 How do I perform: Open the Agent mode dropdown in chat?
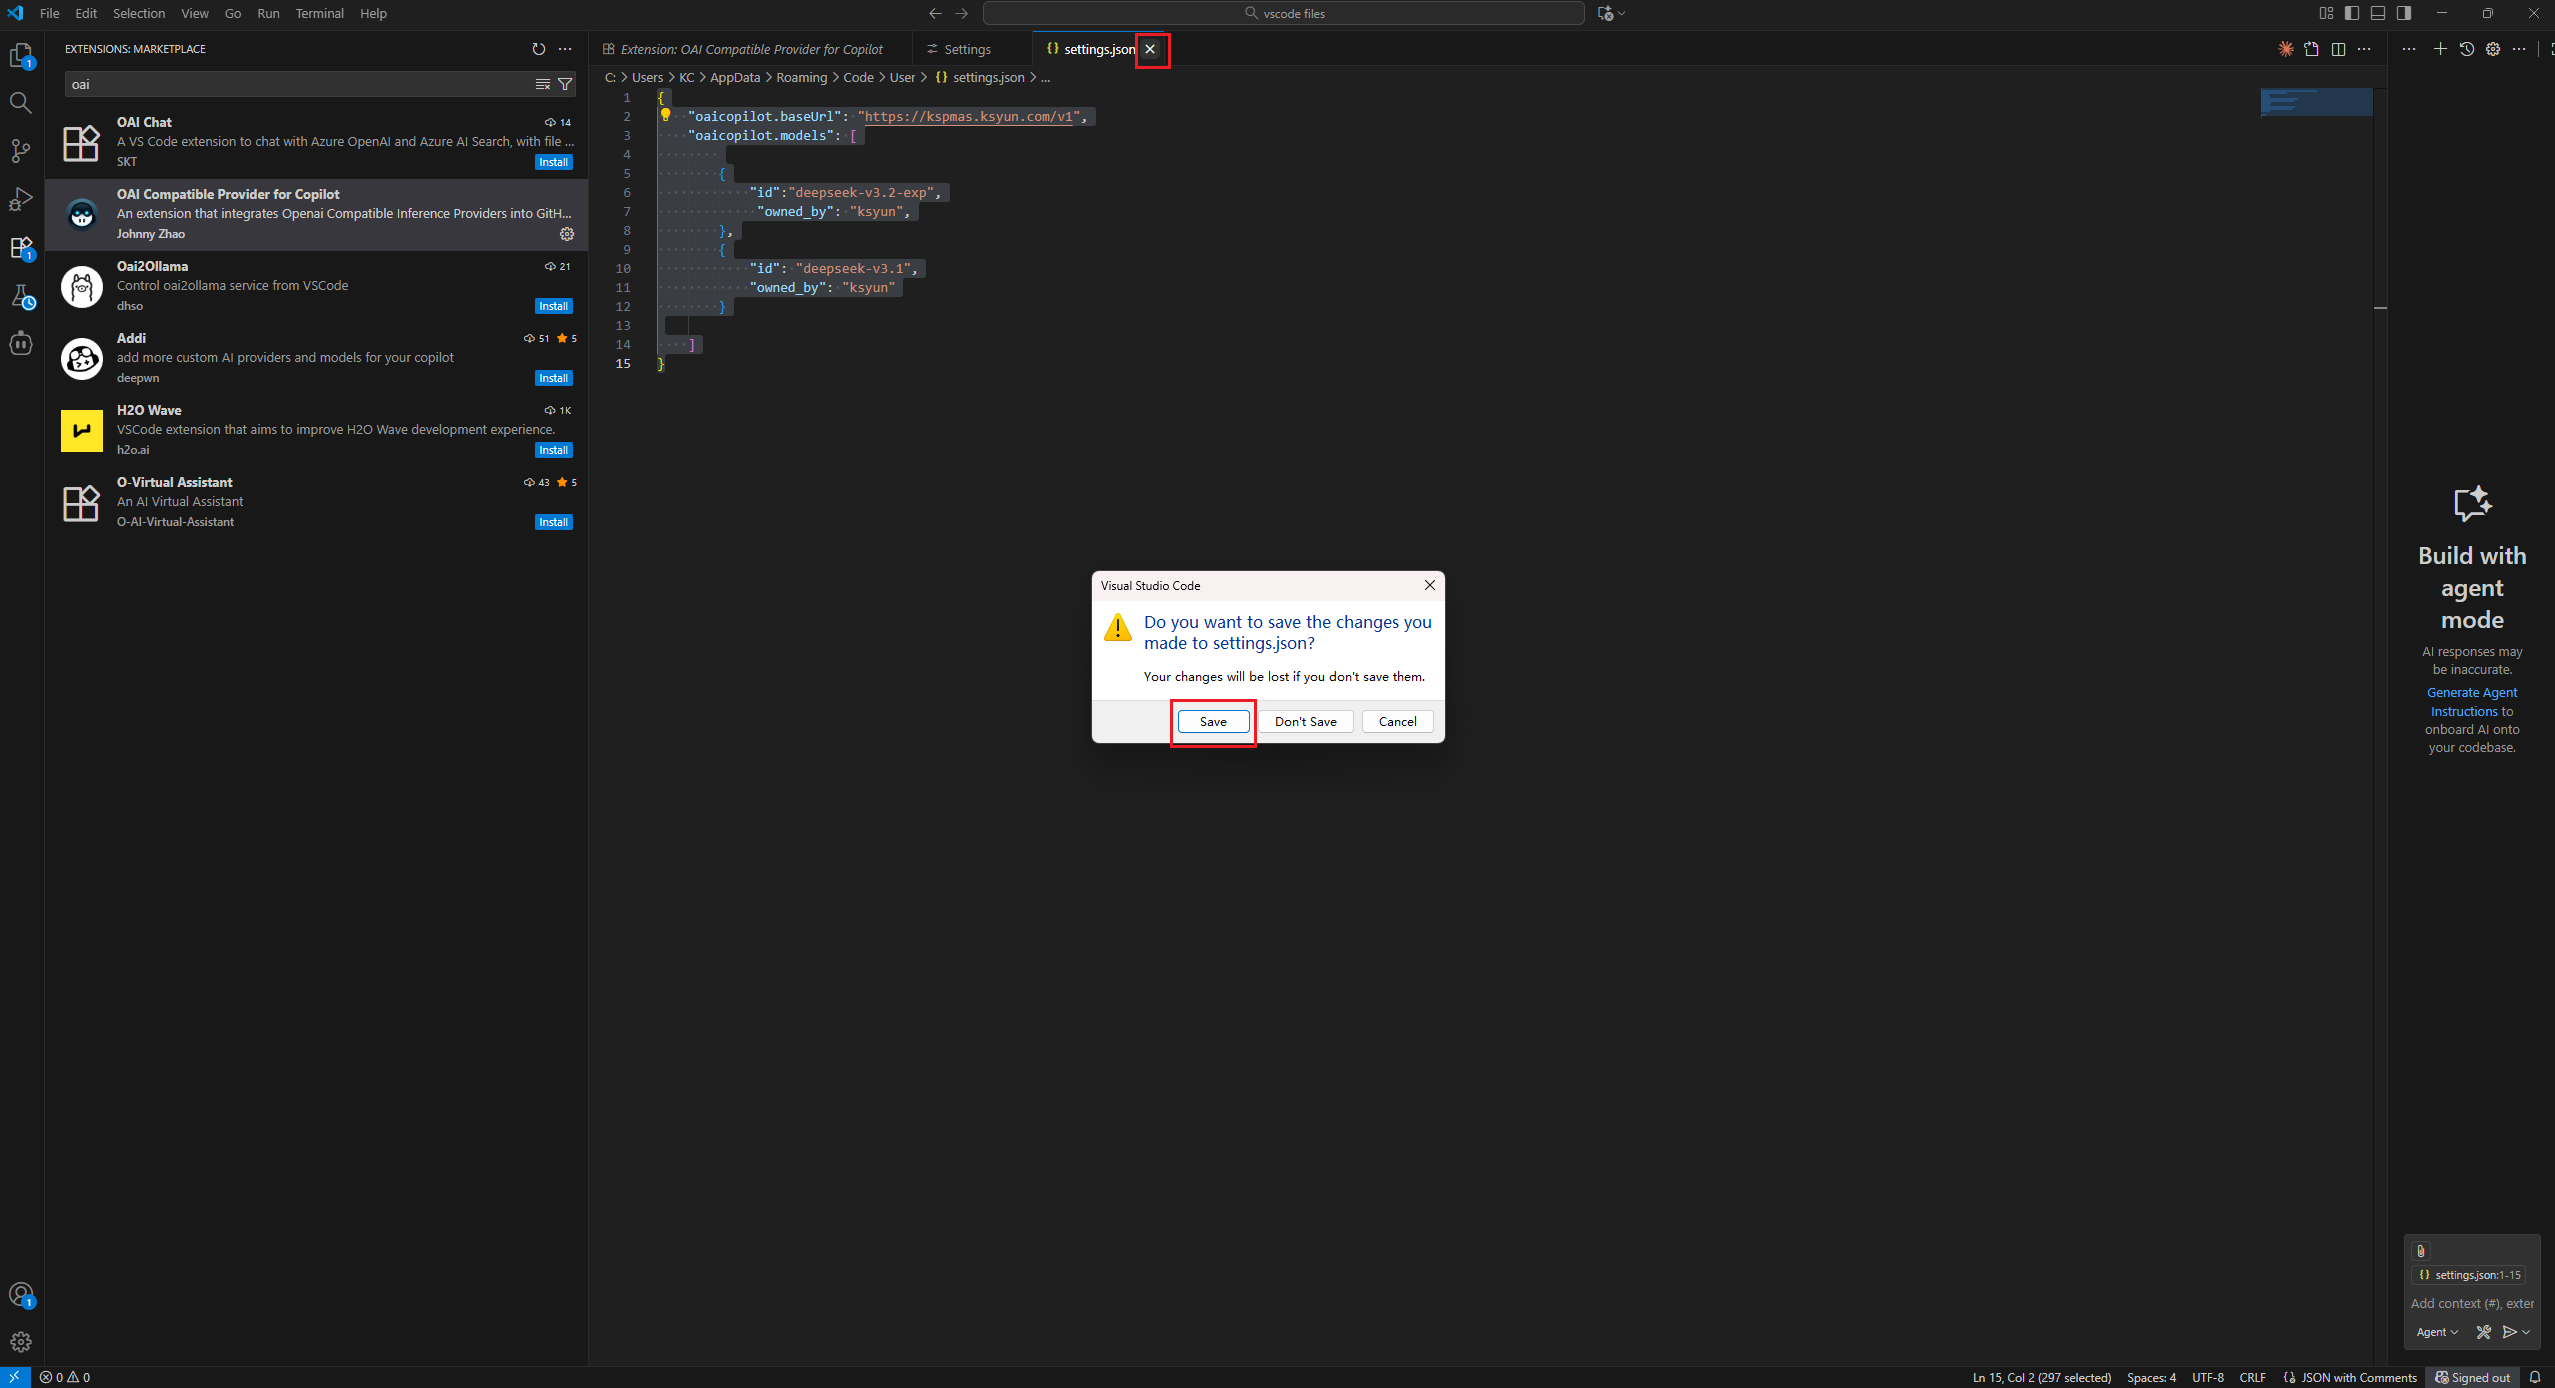2436,1332
